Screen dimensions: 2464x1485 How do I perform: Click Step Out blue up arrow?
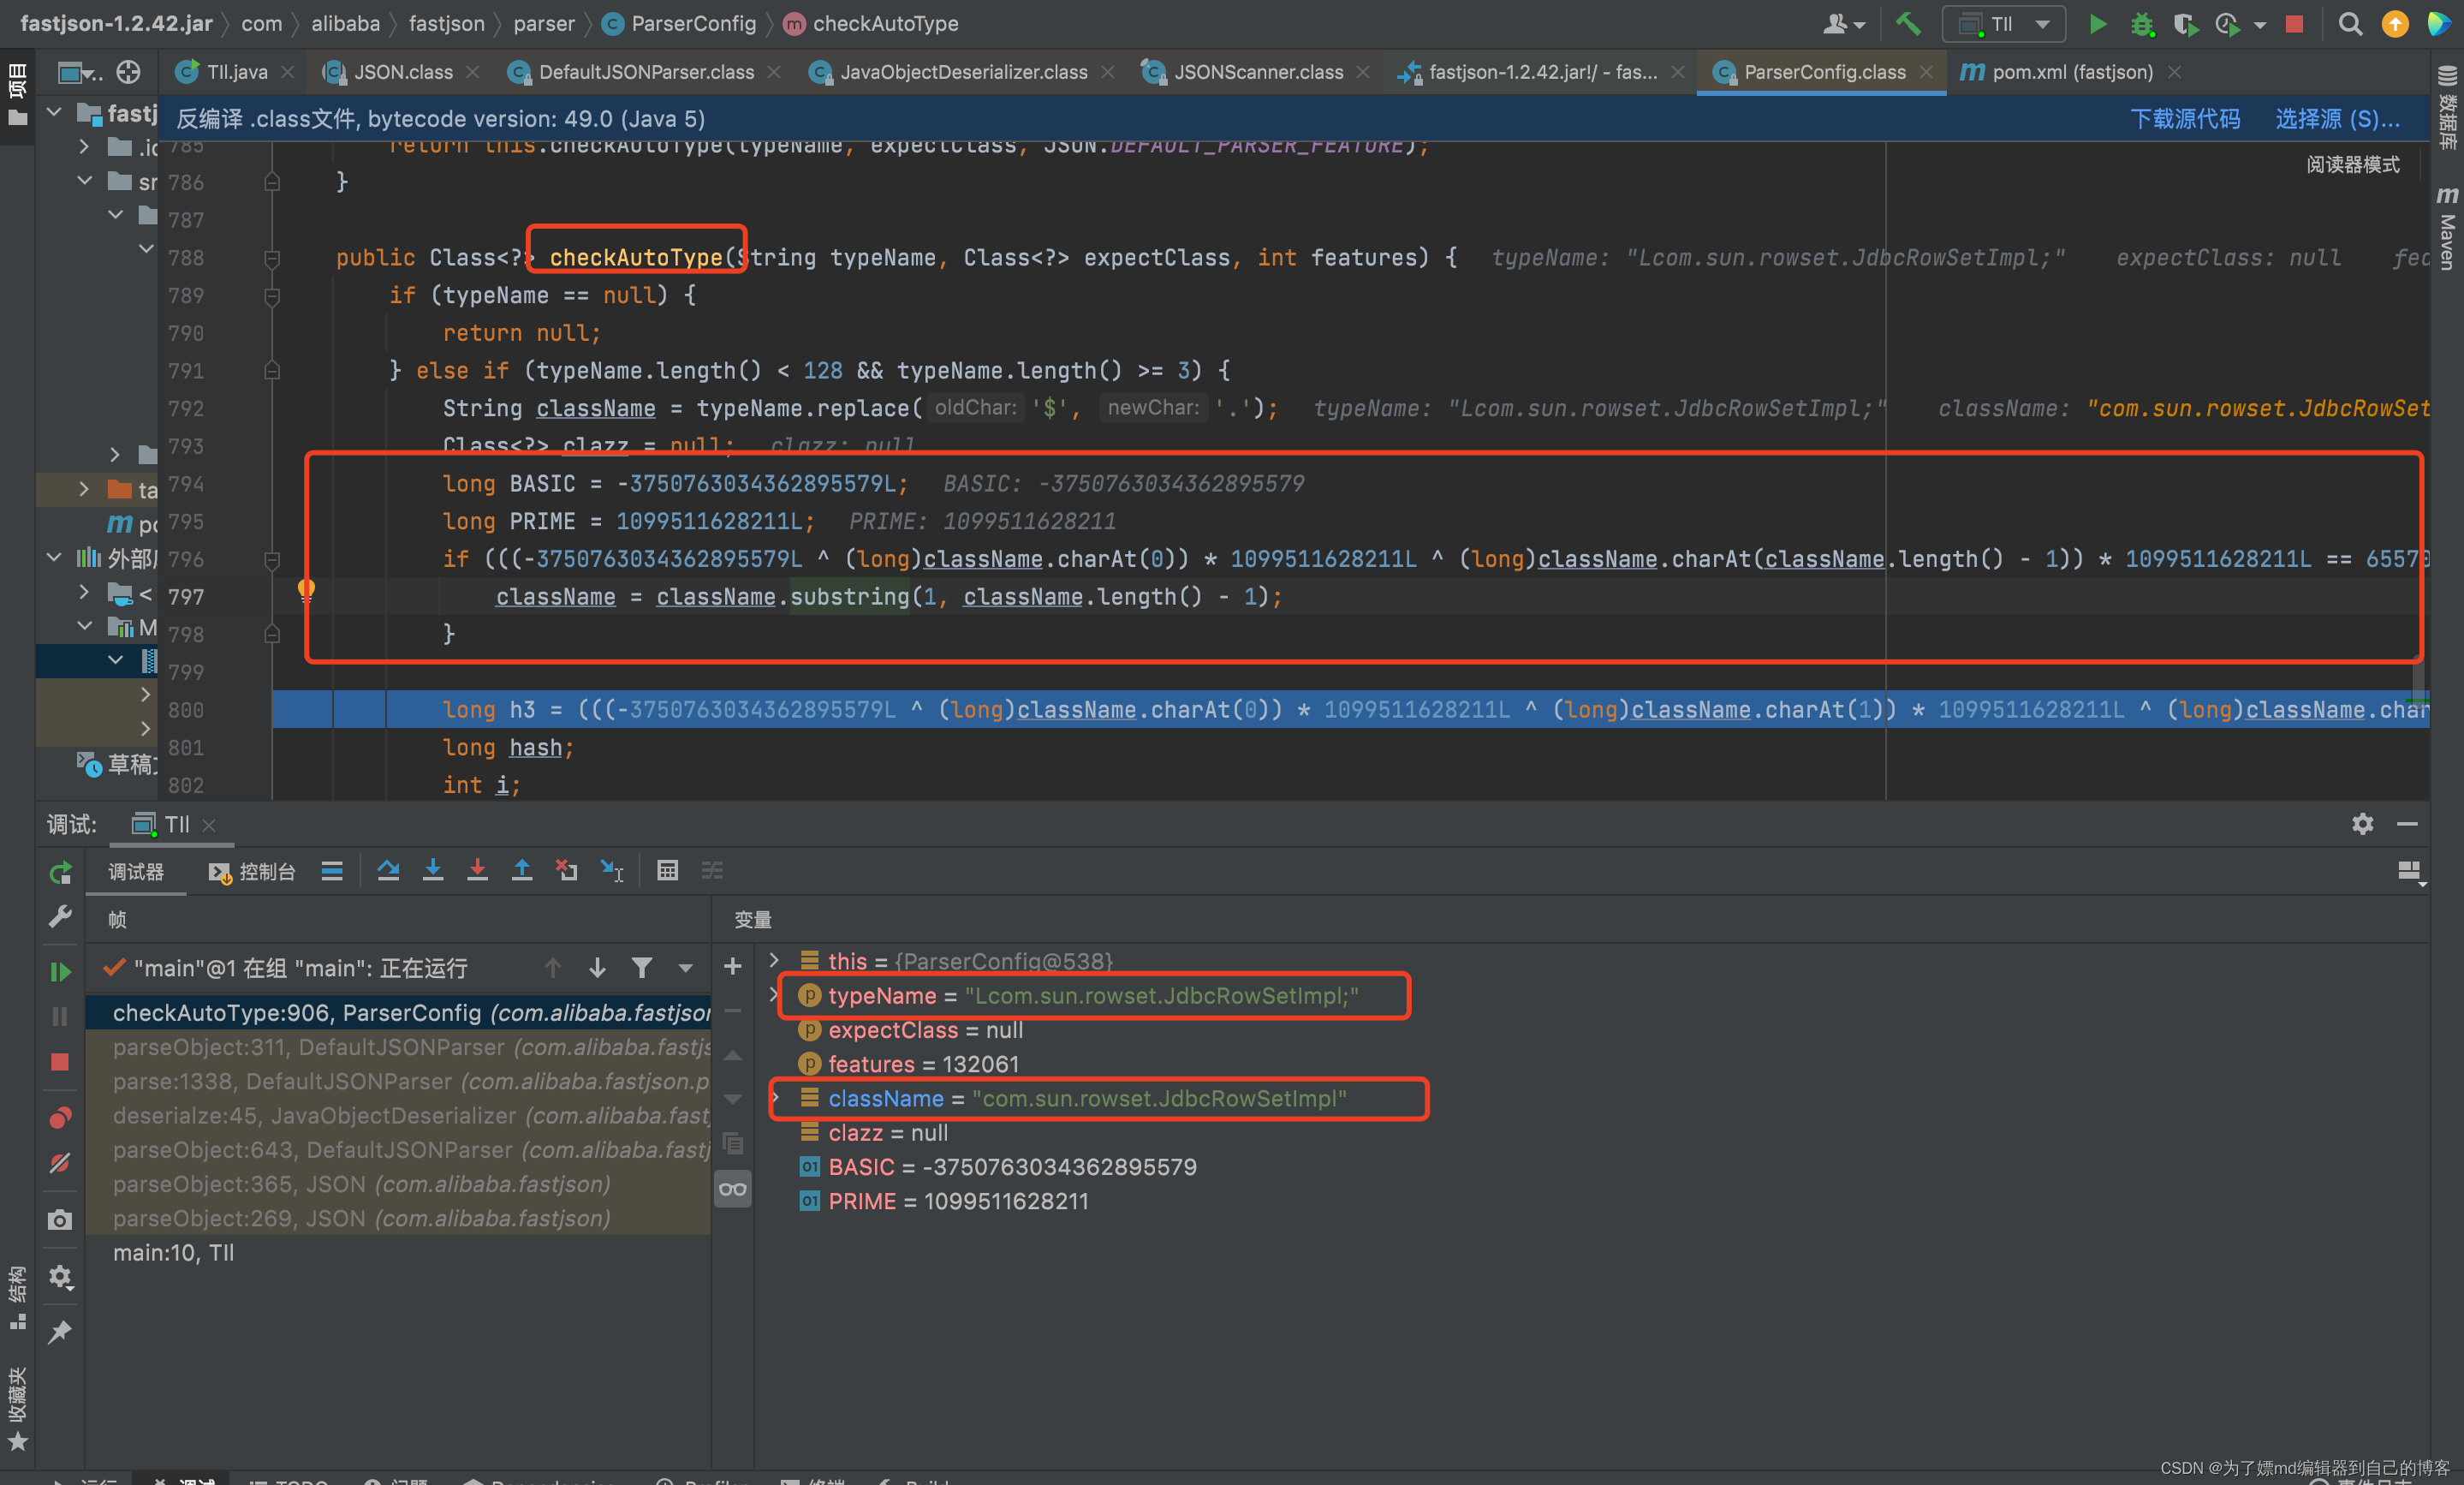[522, 870]
